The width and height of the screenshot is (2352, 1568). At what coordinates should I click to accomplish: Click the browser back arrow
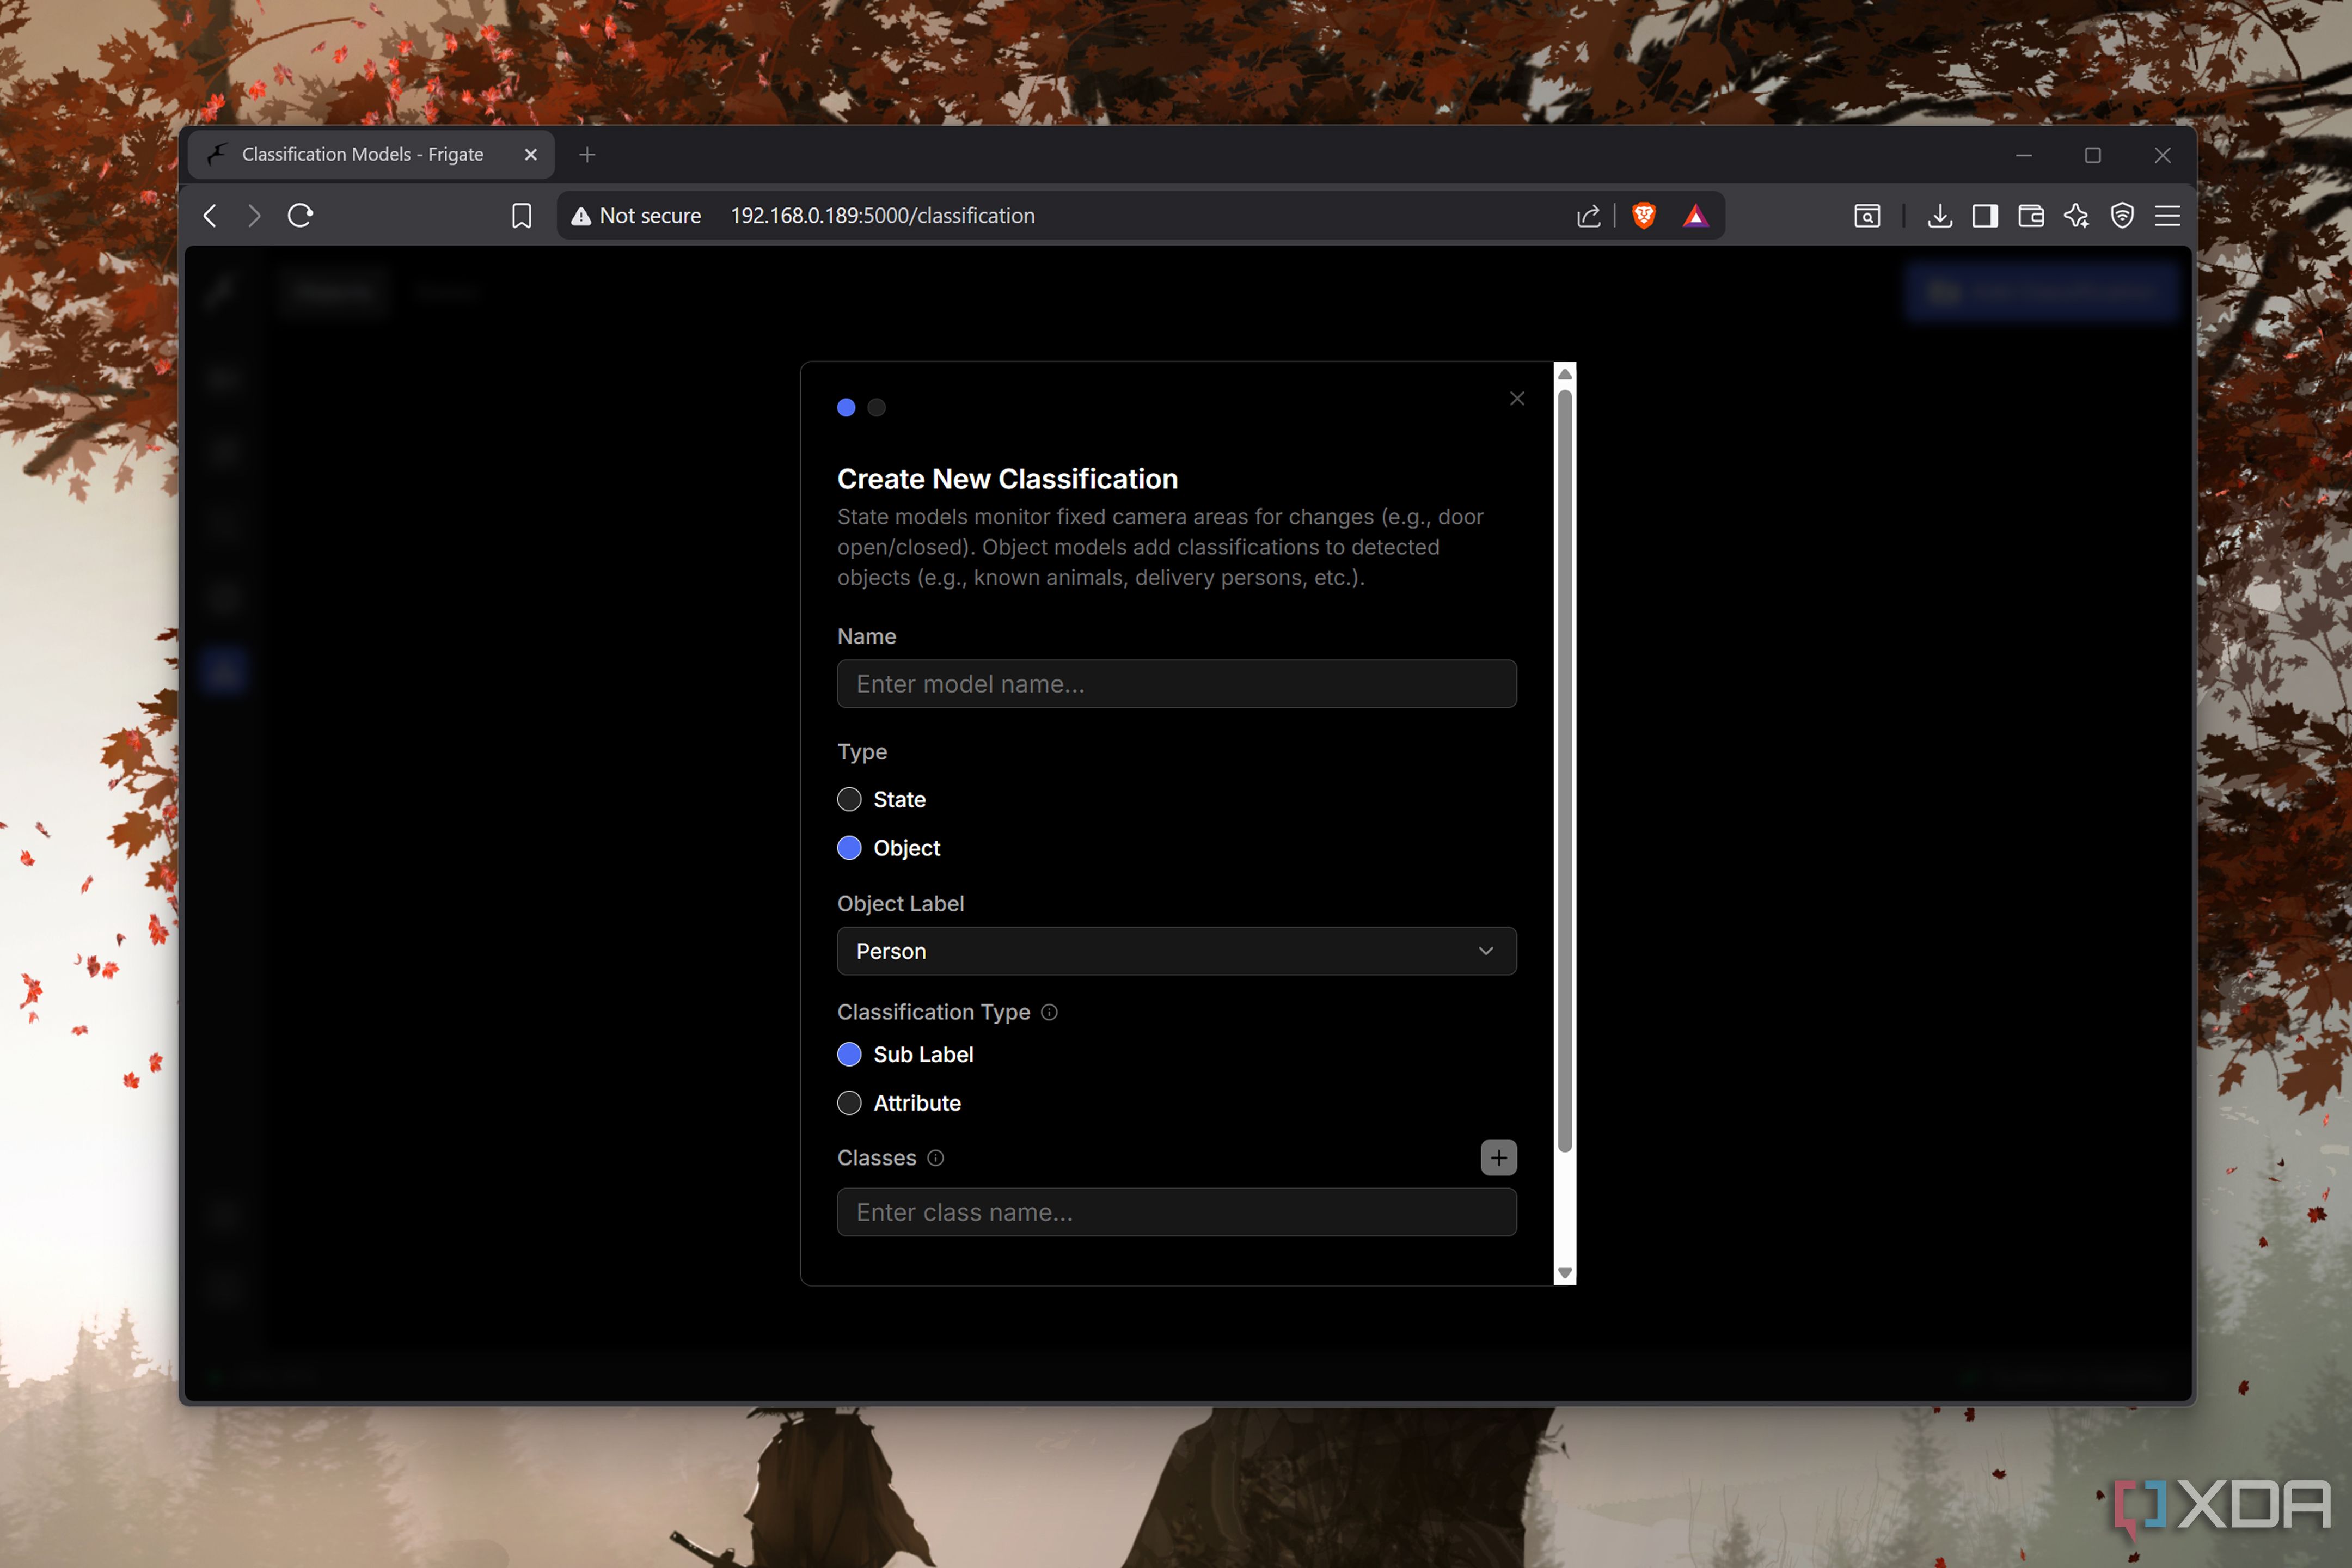pos(210,216)
